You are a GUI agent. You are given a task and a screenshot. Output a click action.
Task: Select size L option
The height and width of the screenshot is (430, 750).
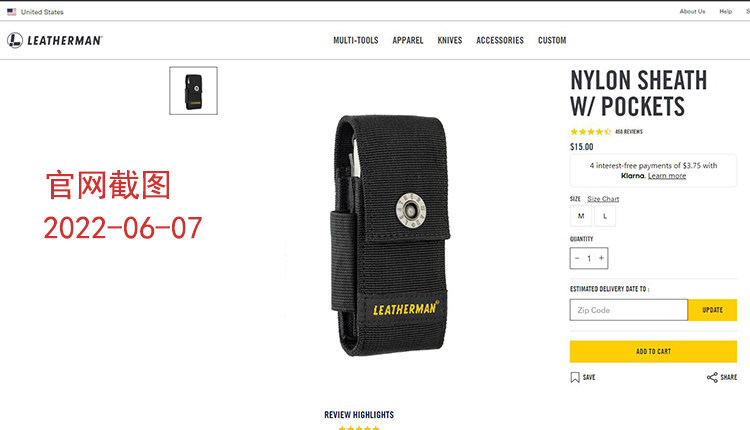(x=605, y=216)
